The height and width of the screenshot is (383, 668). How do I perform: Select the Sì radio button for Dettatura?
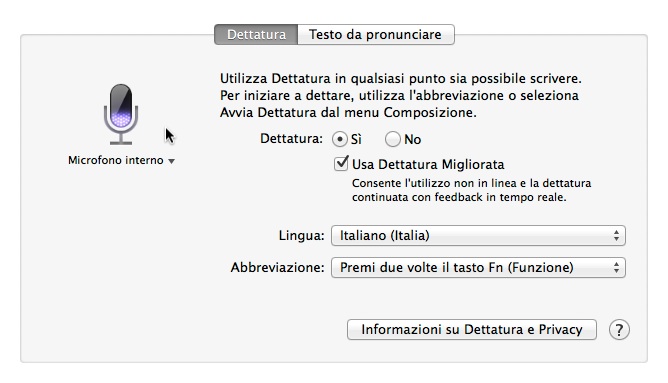click(340, 139)
